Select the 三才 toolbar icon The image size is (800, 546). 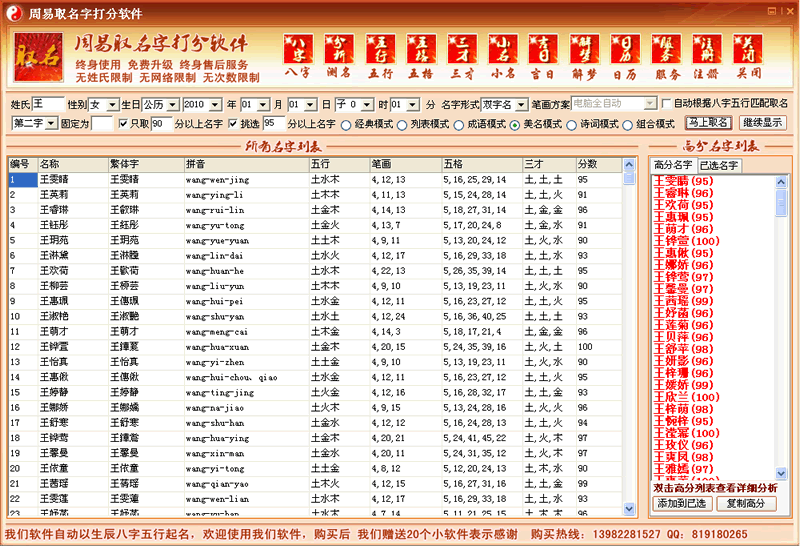click(x=462, y=56)
